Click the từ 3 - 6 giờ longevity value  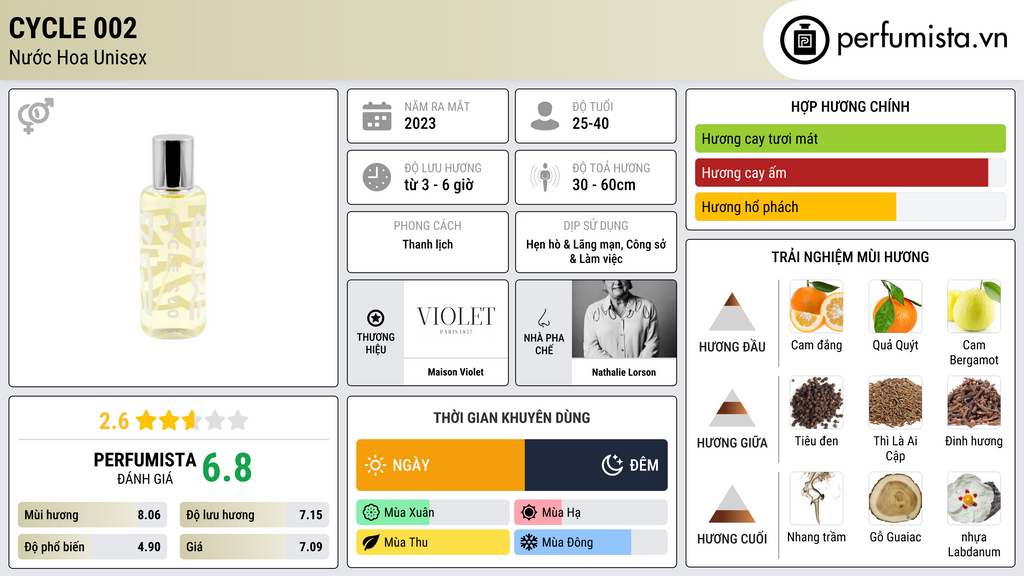pos(439,185)
